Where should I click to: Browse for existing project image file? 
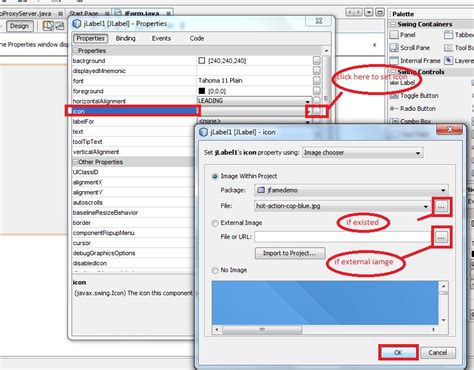click(441, 207)
